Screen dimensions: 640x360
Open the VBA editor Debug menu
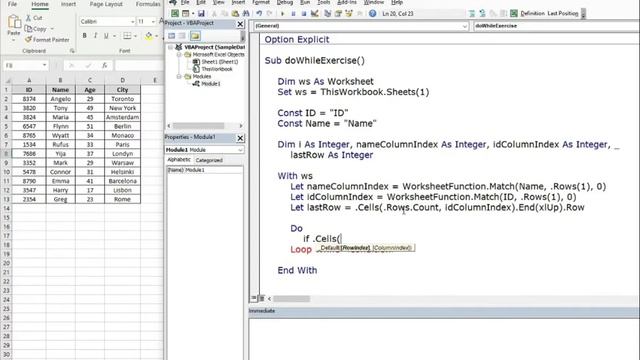coord(284,2)
